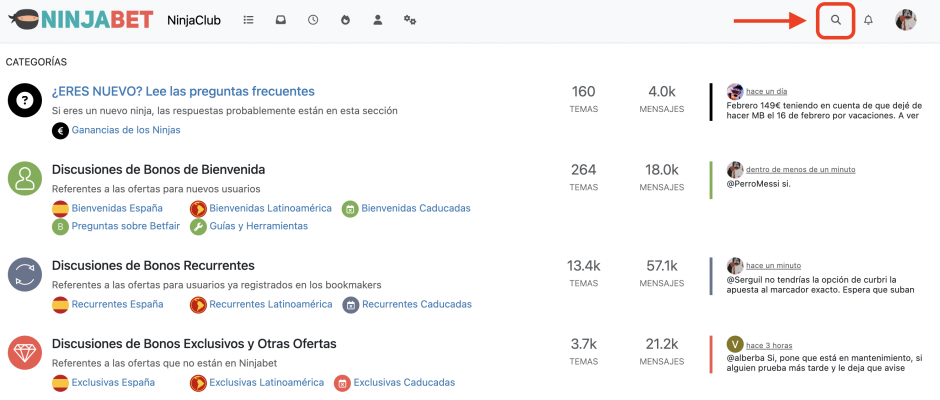Open Guías y Herramientas subcategory
The height and width of the screenshot is (400, 940).
coord(258,226)
